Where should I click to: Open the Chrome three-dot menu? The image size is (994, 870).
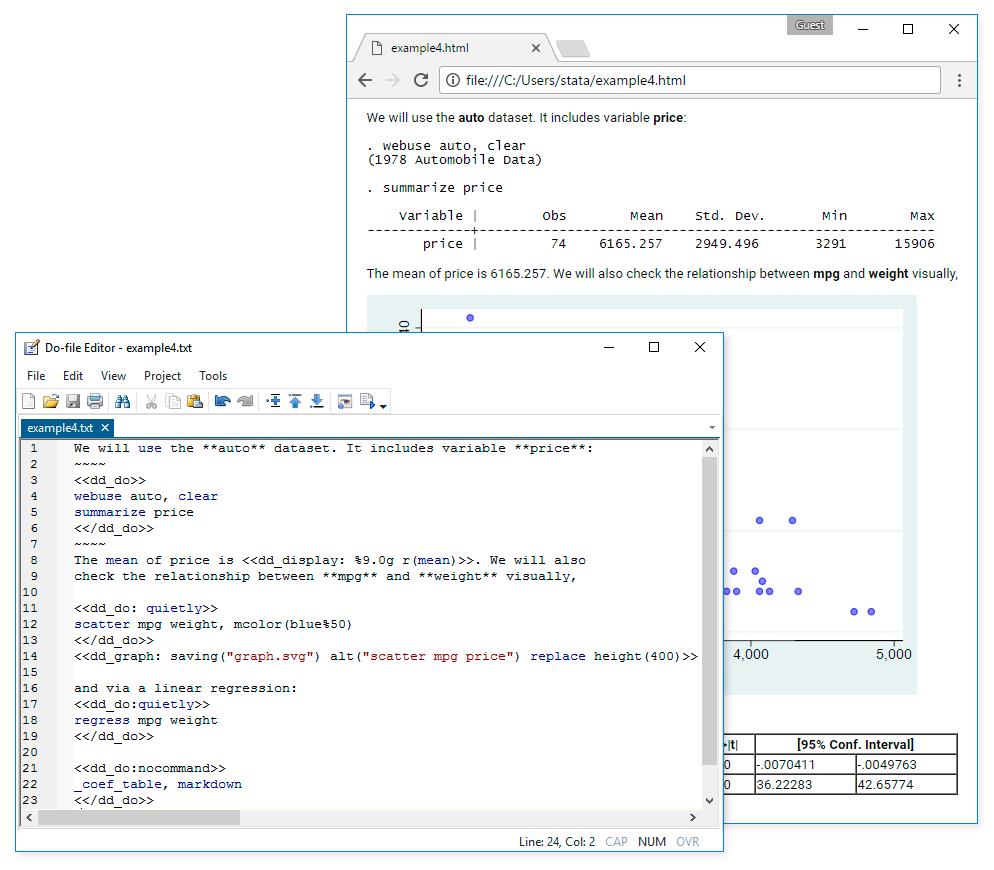pos(959,81)
